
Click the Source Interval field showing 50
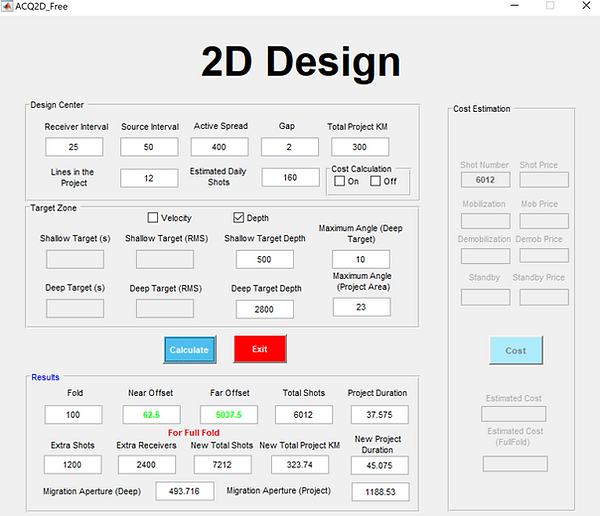pyautogui.click(x=149, y=147)
